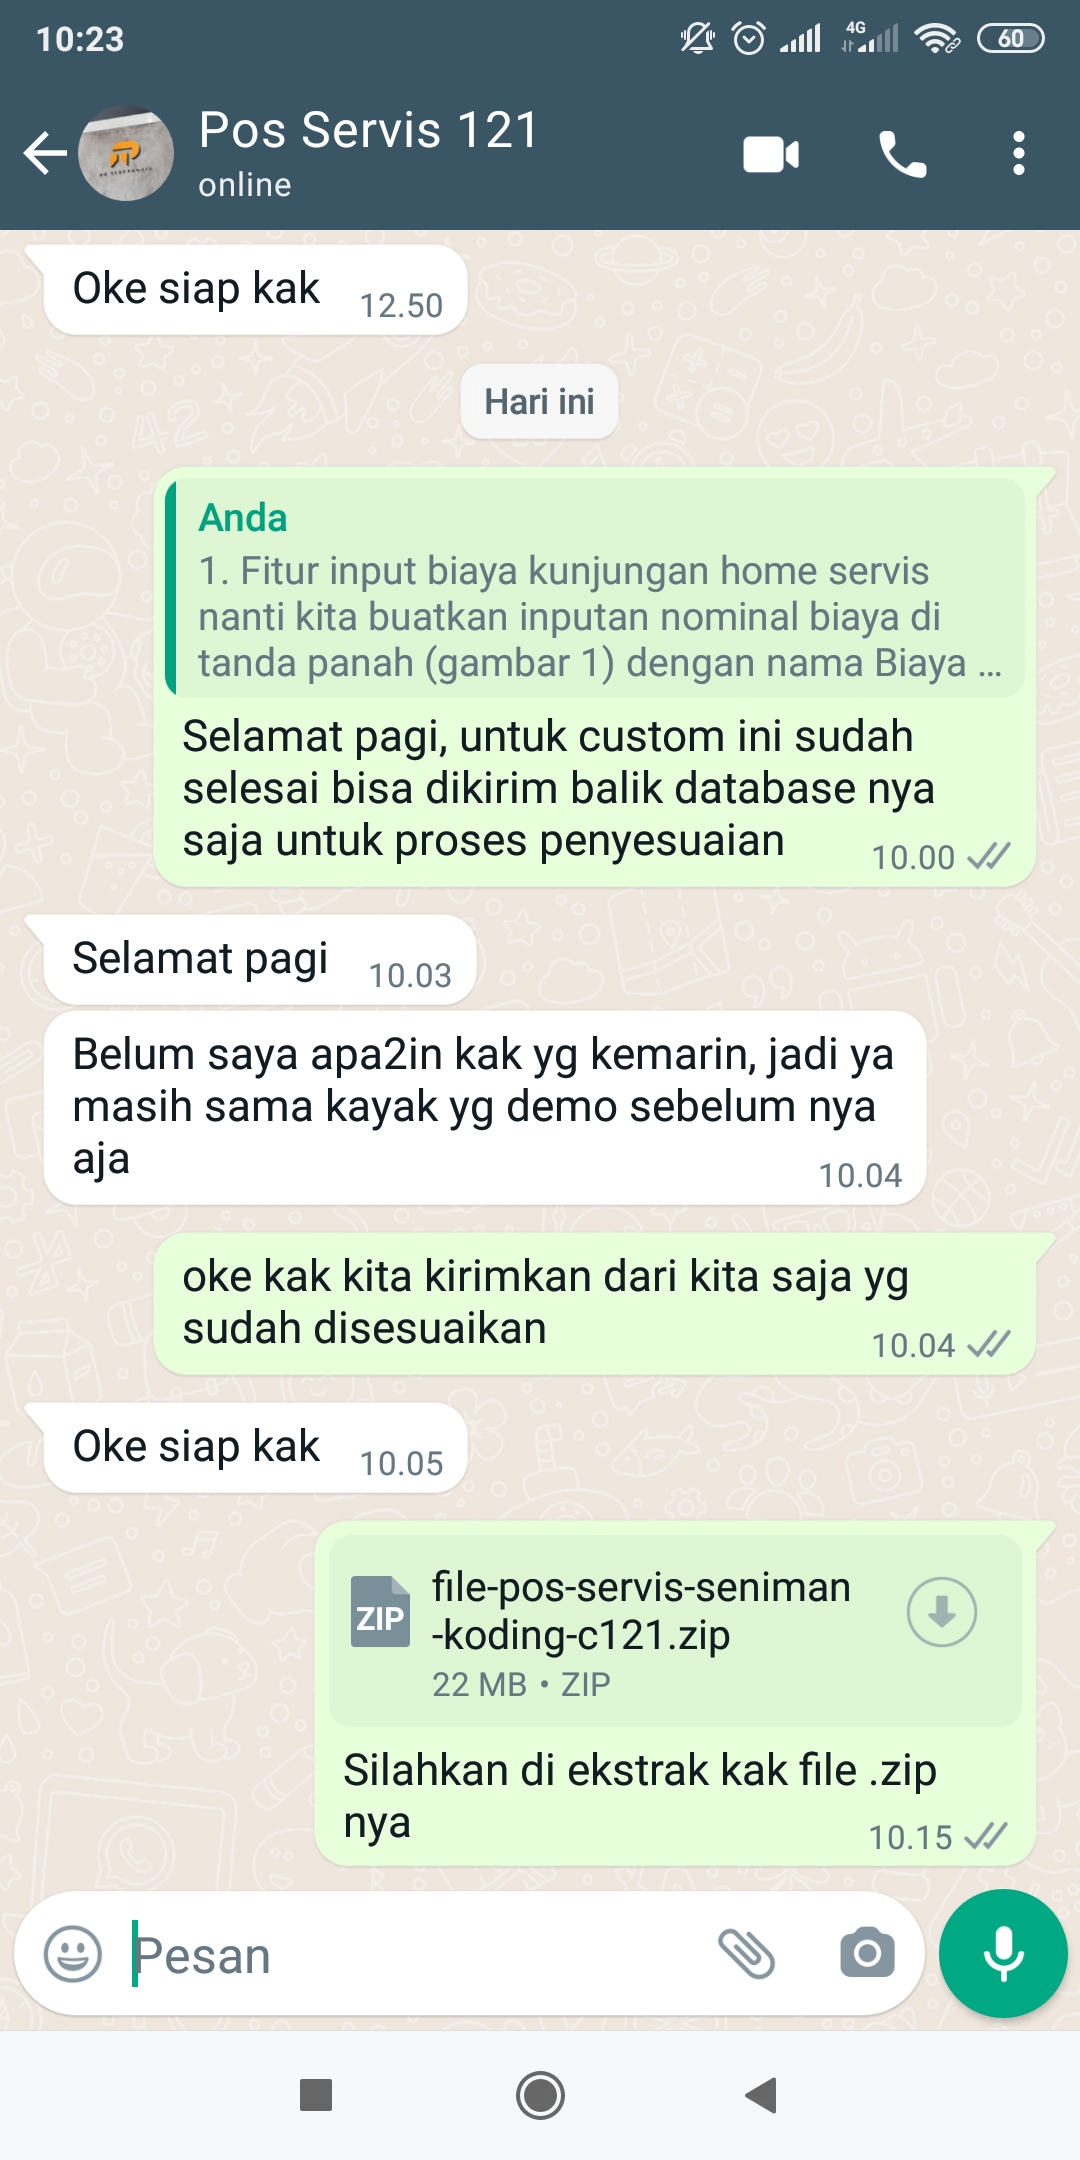Tap the Android back triangle button
The width and height of the screenshot is (1080, 2160).
[762, 2094]
